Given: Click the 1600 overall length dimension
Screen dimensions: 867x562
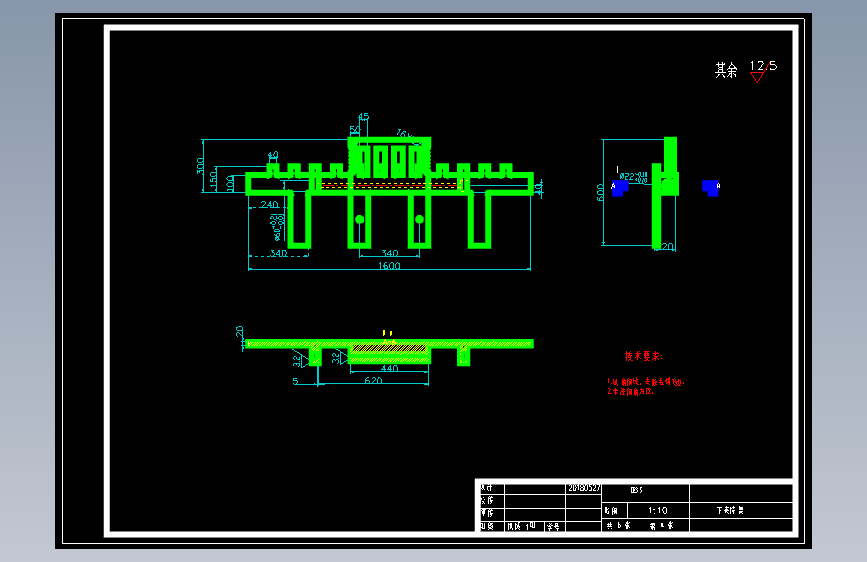Looking at the screenshot, I should click(389, 266).
